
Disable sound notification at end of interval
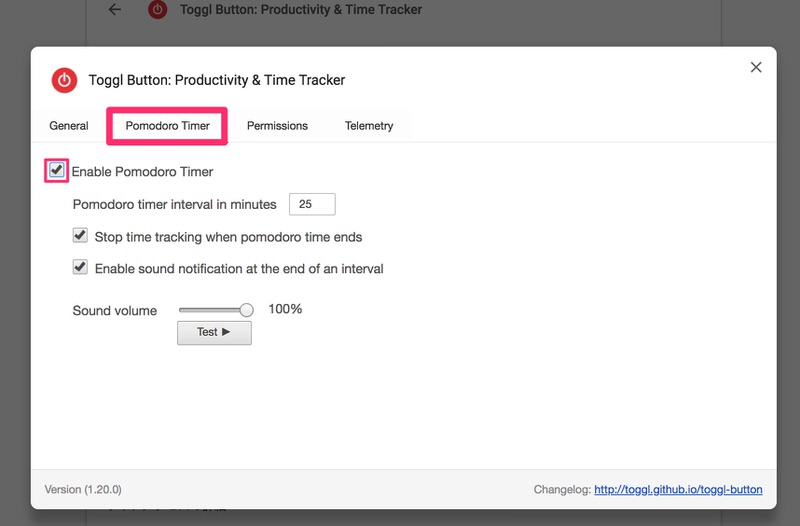click(x=80, y=267)
